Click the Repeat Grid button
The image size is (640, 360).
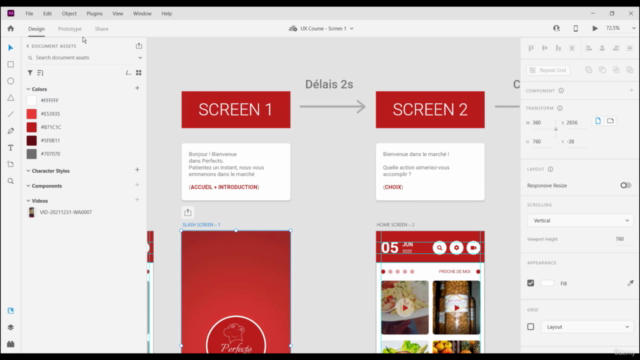click(x=549, y=70)
